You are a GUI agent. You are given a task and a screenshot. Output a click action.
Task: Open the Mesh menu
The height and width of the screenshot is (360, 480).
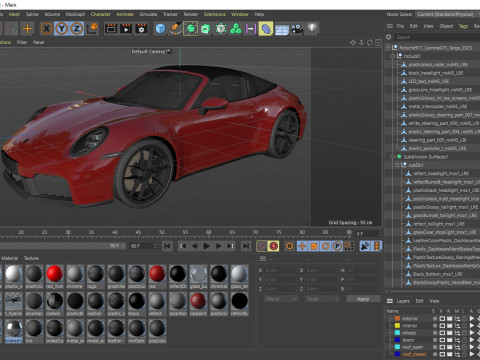[14, 14]
